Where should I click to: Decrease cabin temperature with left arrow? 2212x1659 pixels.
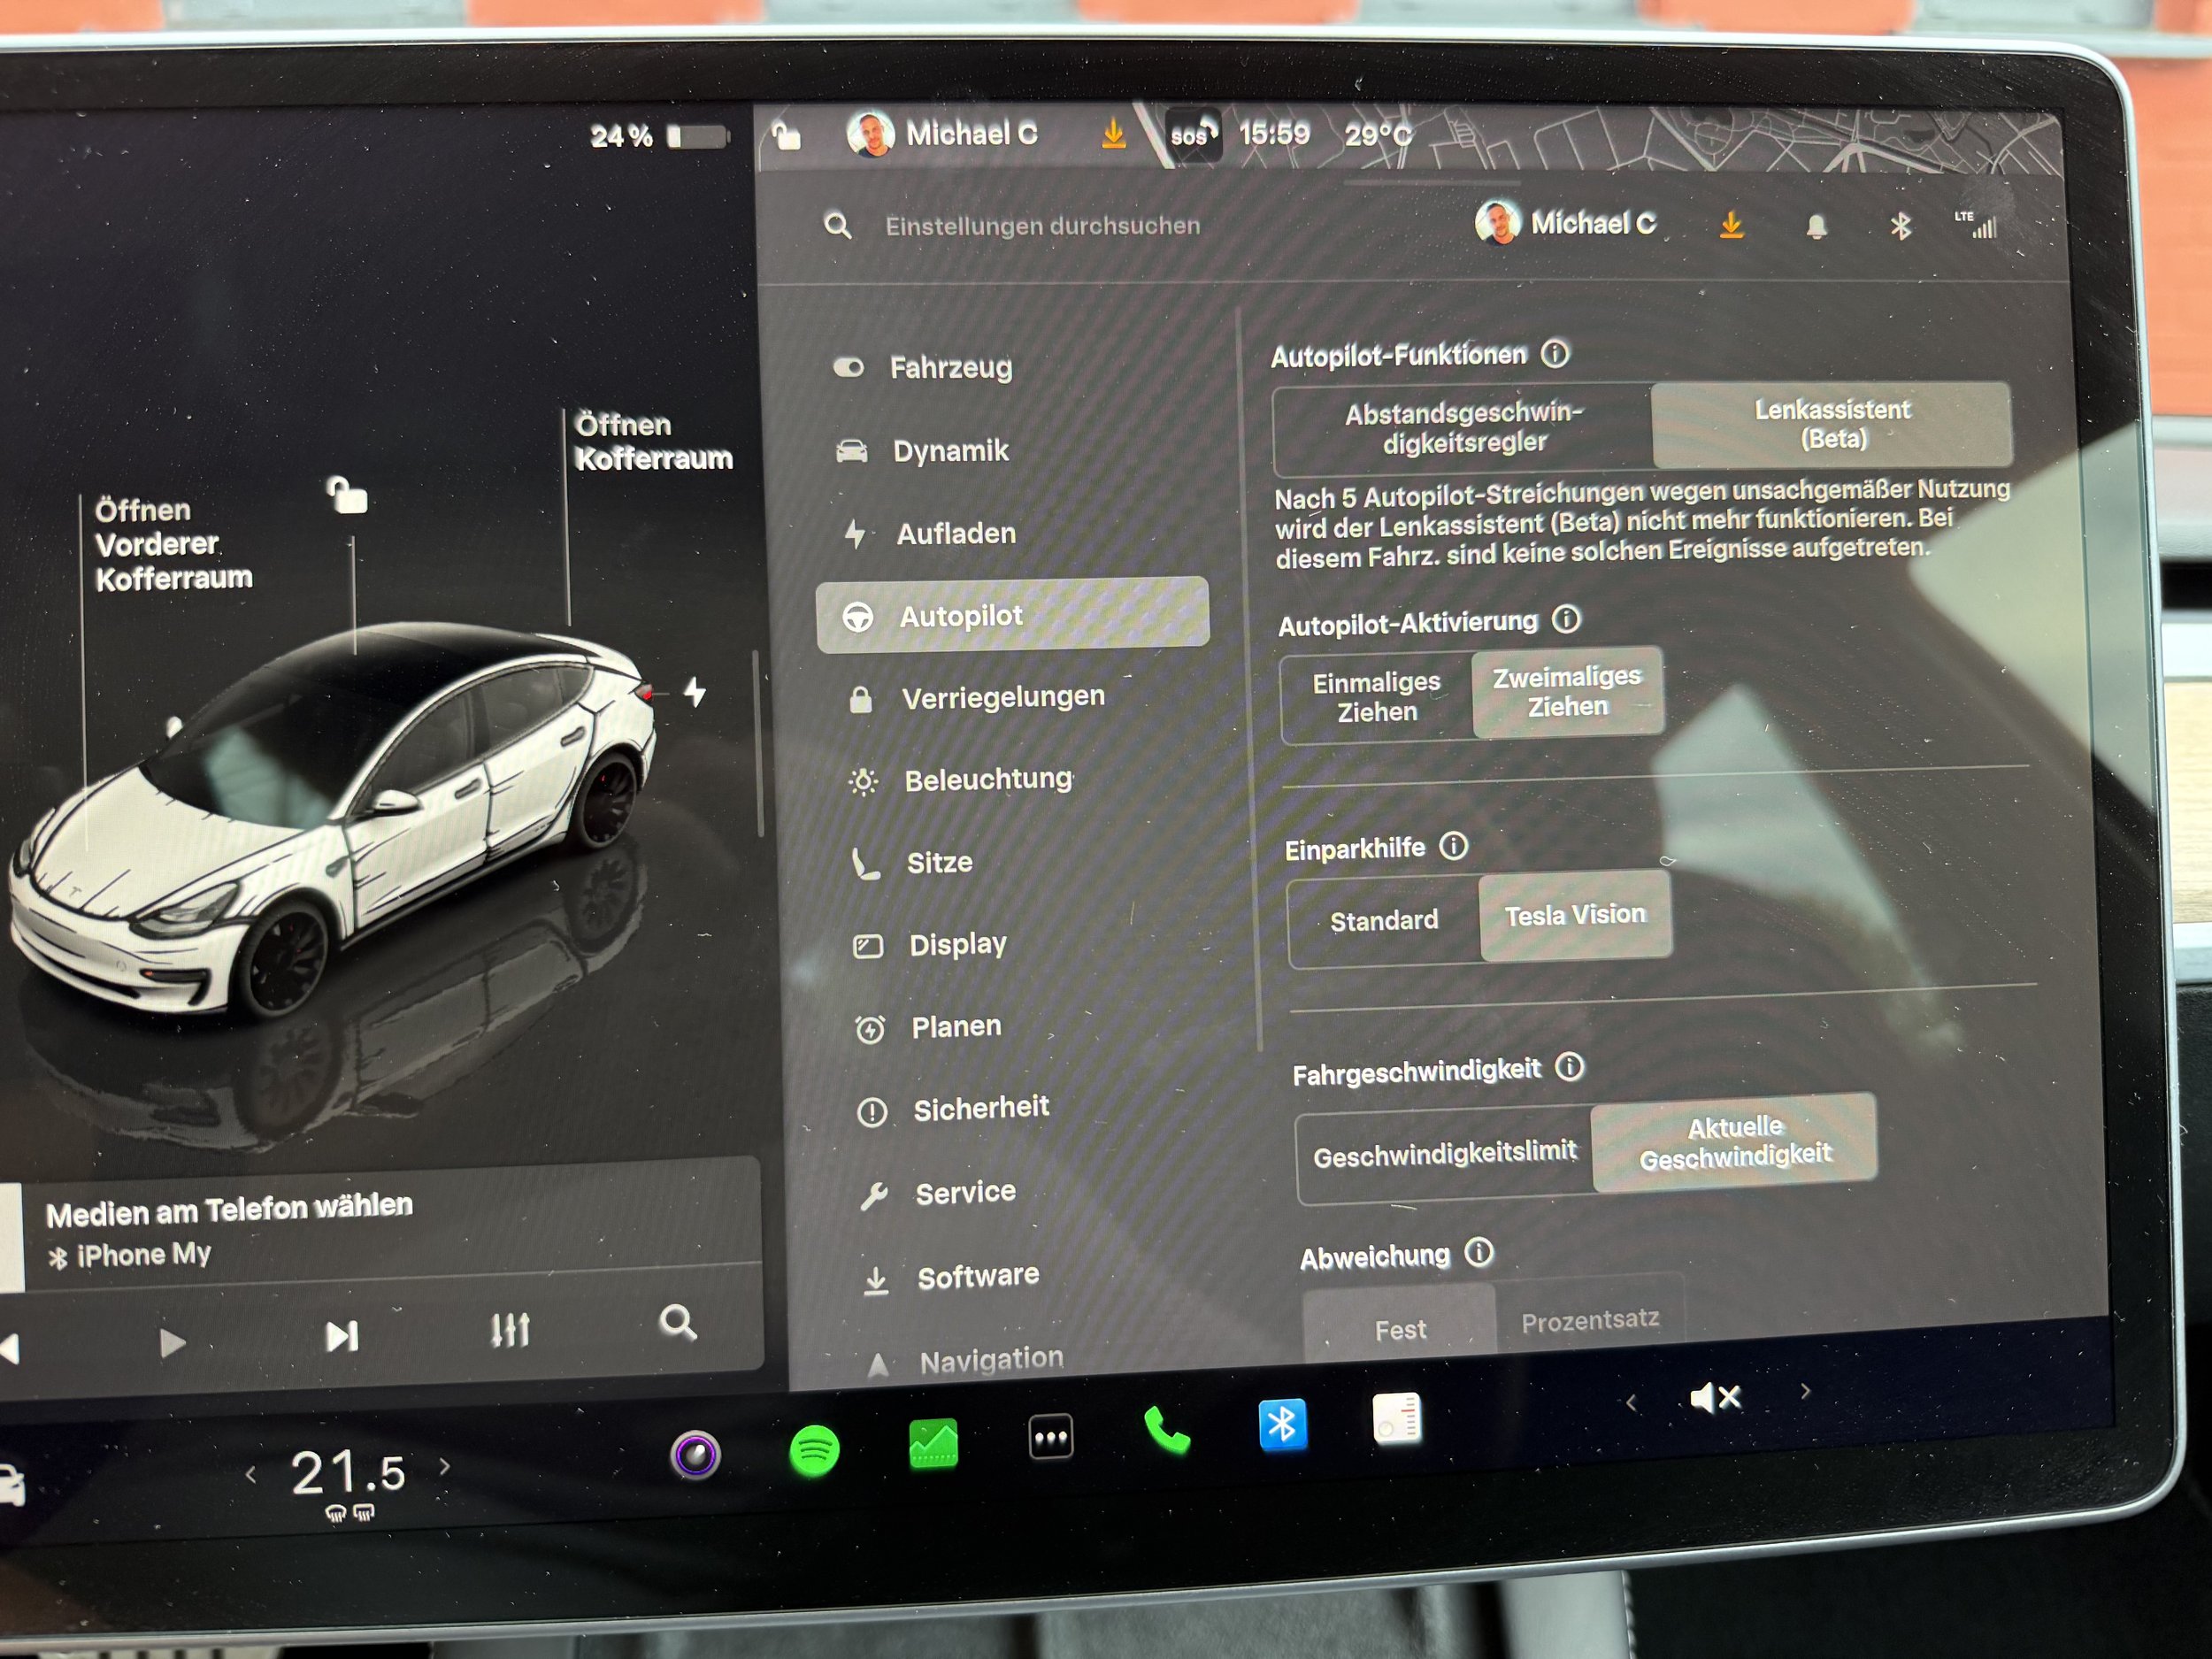click(251, 1474)
